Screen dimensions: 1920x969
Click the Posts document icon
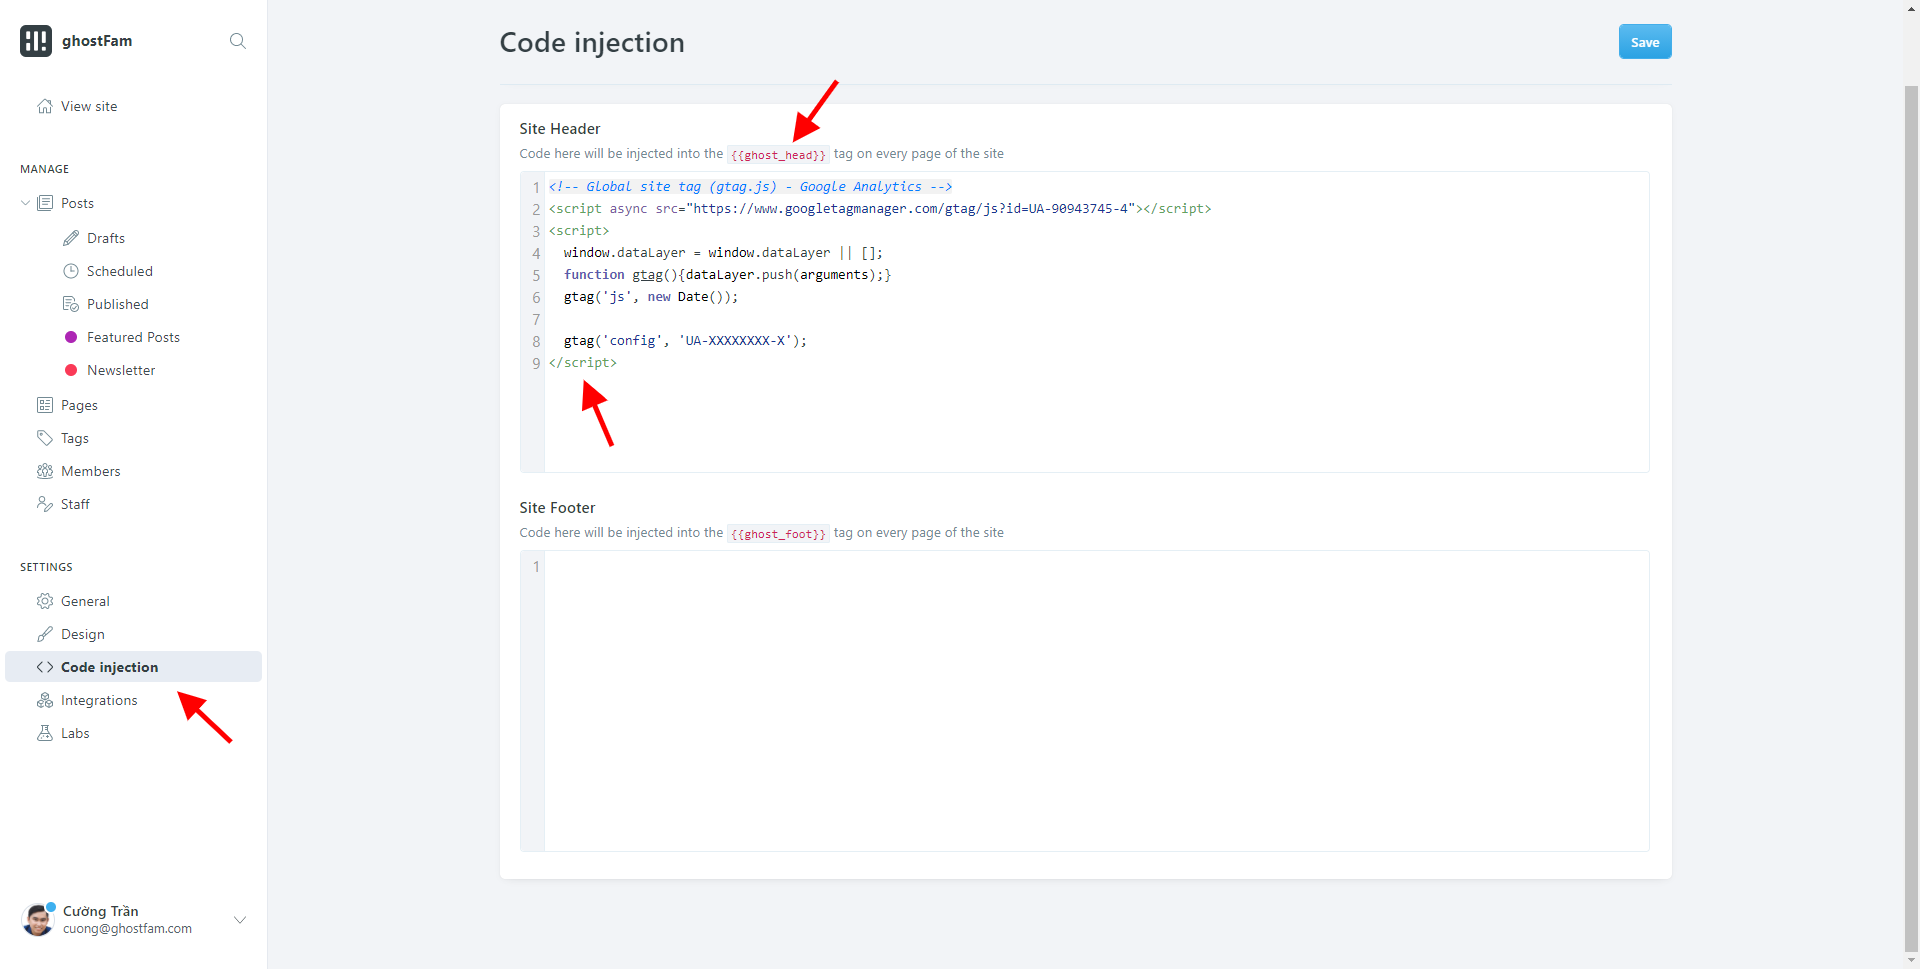pos(45,203)
